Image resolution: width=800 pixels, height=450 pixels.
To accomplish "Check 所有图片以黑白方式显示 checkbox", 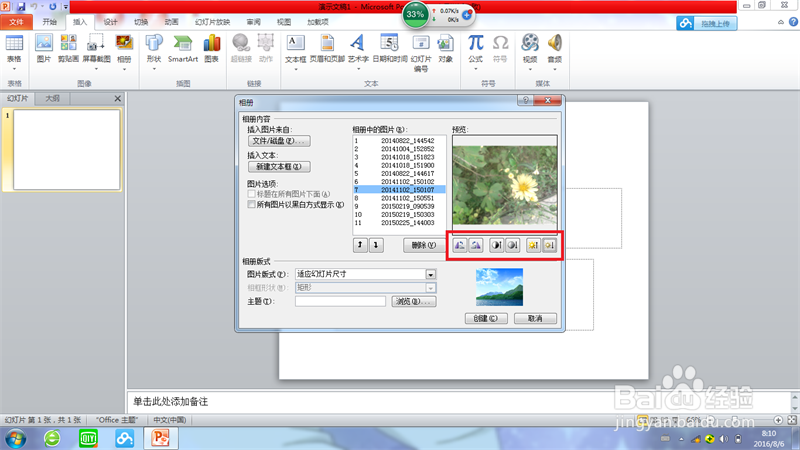I will pyautogui.click(x=252, y=205).
